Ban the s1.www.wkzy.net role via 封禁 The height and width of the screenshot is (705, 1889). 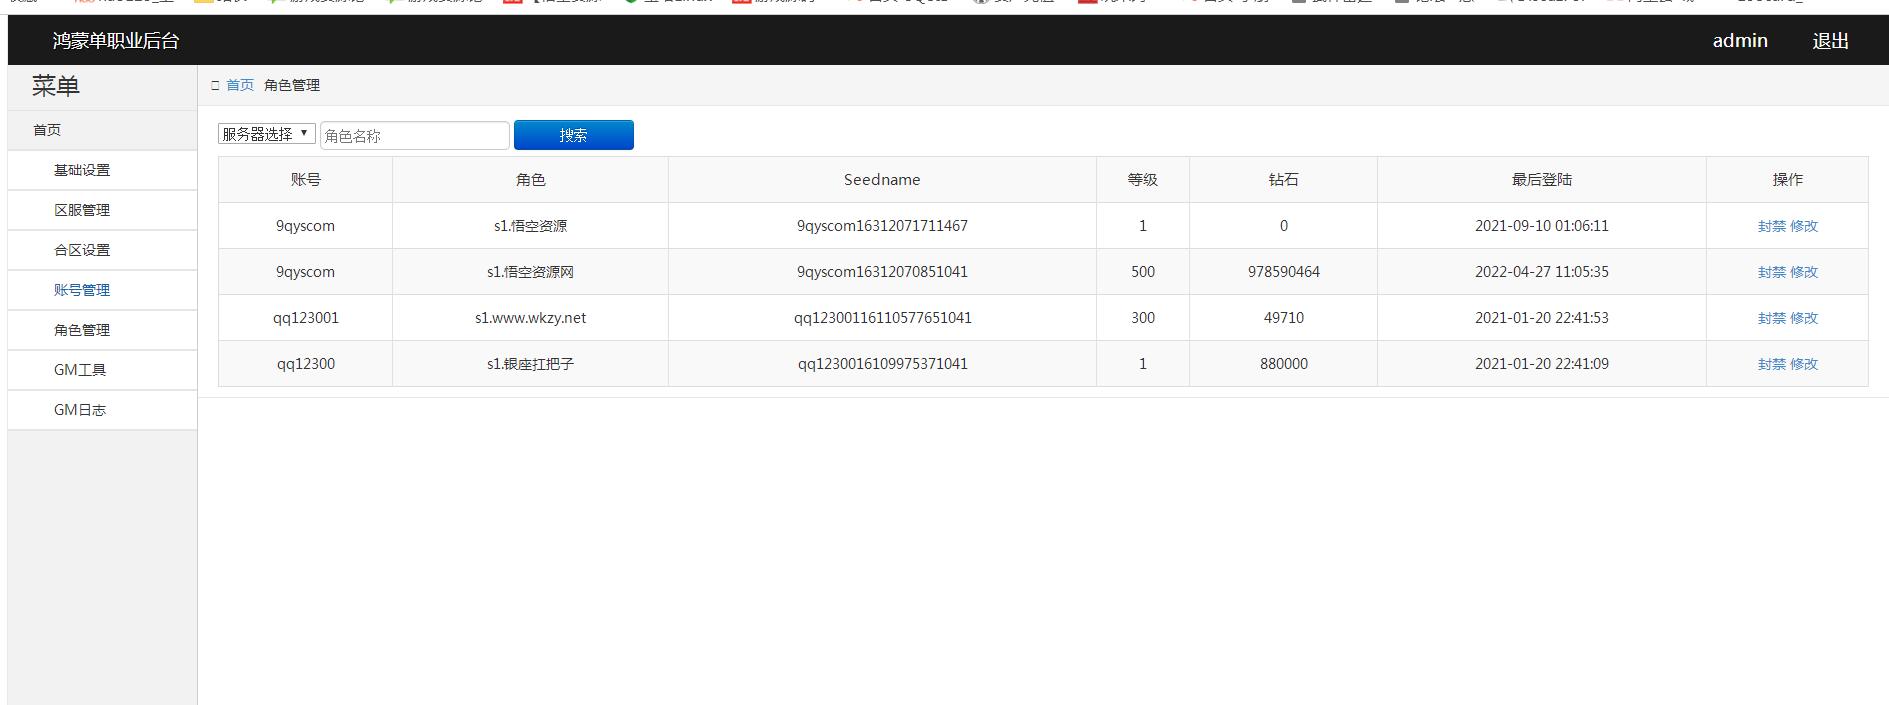tap(1771, 318)
